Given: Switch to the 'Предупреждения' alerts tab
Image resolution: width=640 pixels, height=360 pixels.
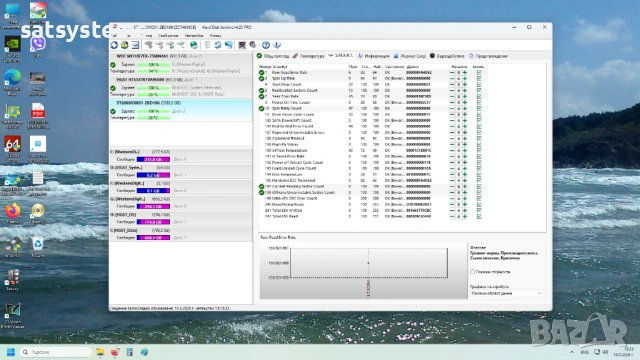Looking at the screenshot, I should tap(488, 56).
